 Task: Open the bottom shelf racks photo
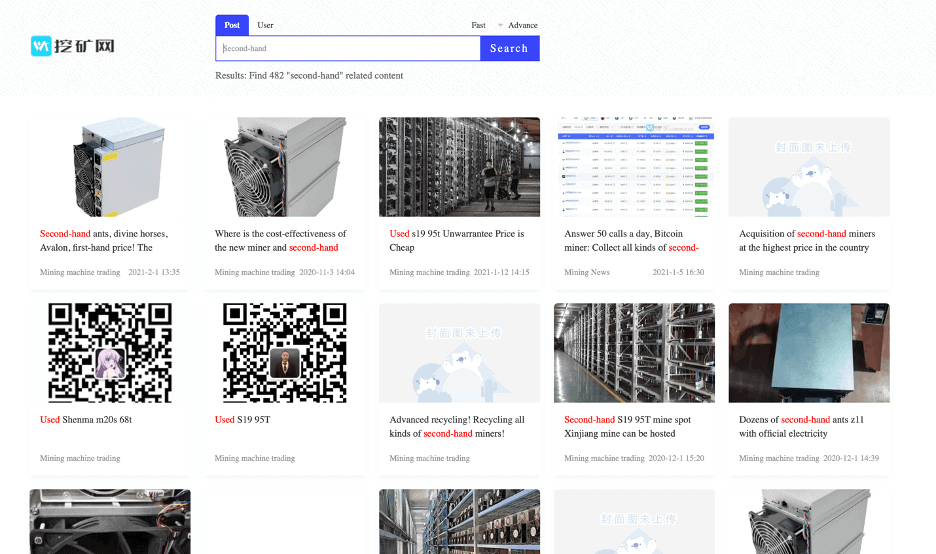[x=459, y=522]
